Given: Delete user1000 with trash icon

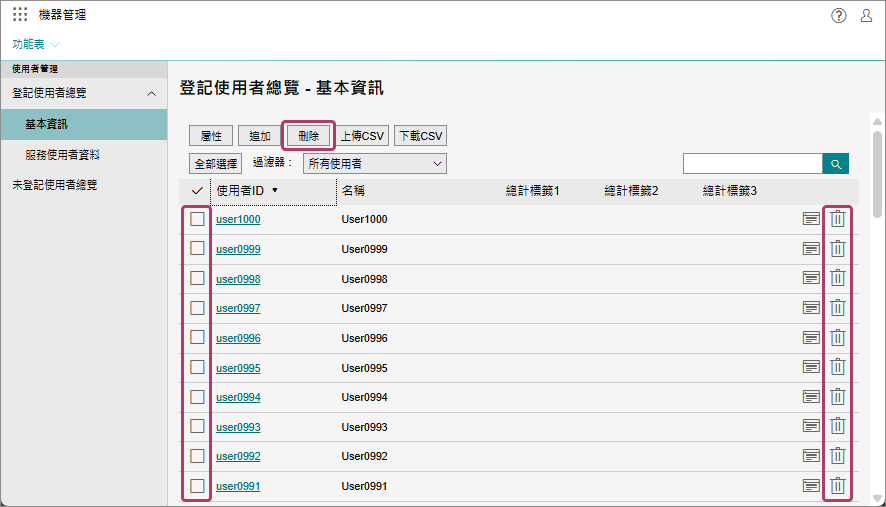Looking at the screenshot, I should click(838, 219).
